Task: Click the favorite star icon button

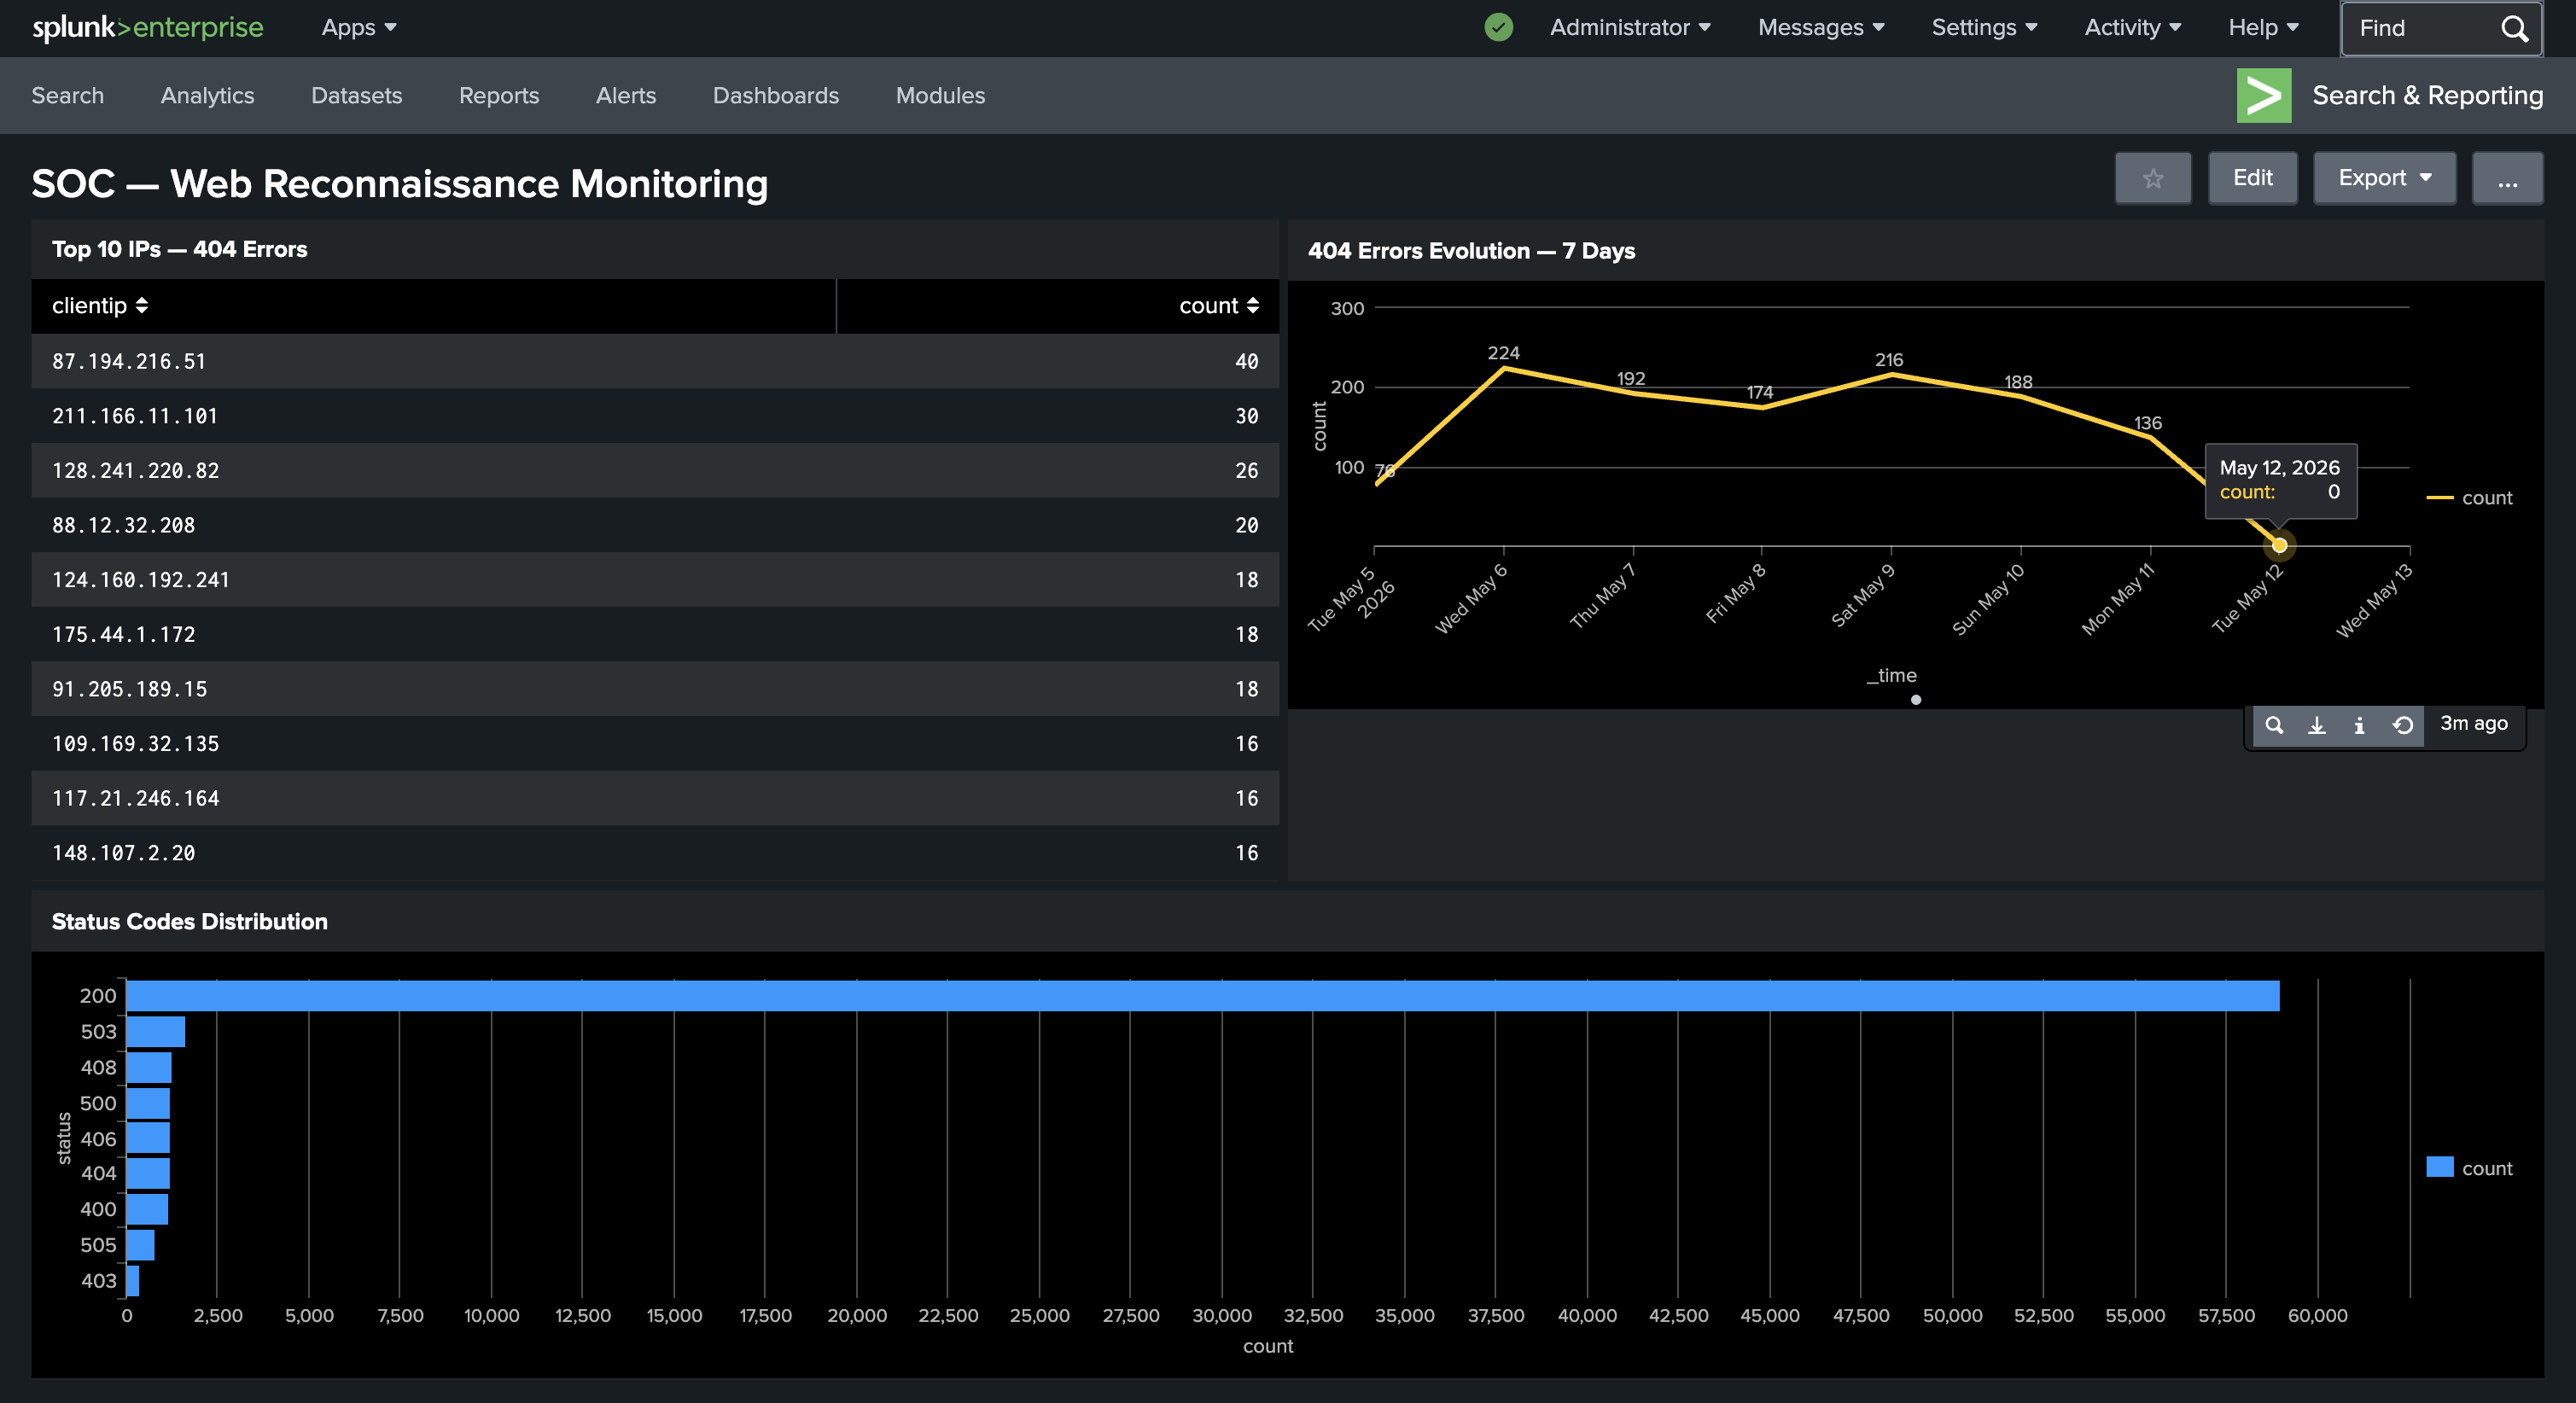Action: tap(2152, 178)
